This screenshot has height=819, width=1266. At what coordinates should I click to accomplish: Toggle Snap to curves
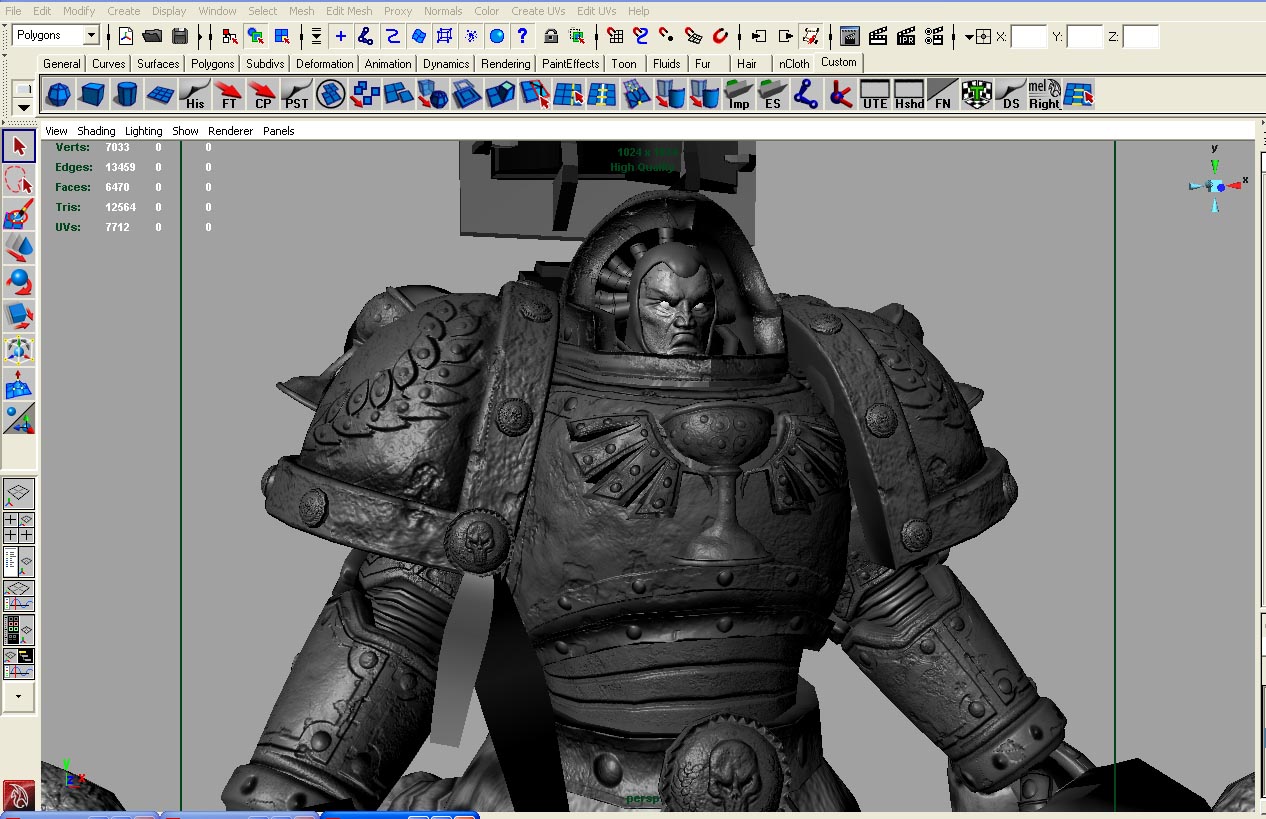point(642,36)
